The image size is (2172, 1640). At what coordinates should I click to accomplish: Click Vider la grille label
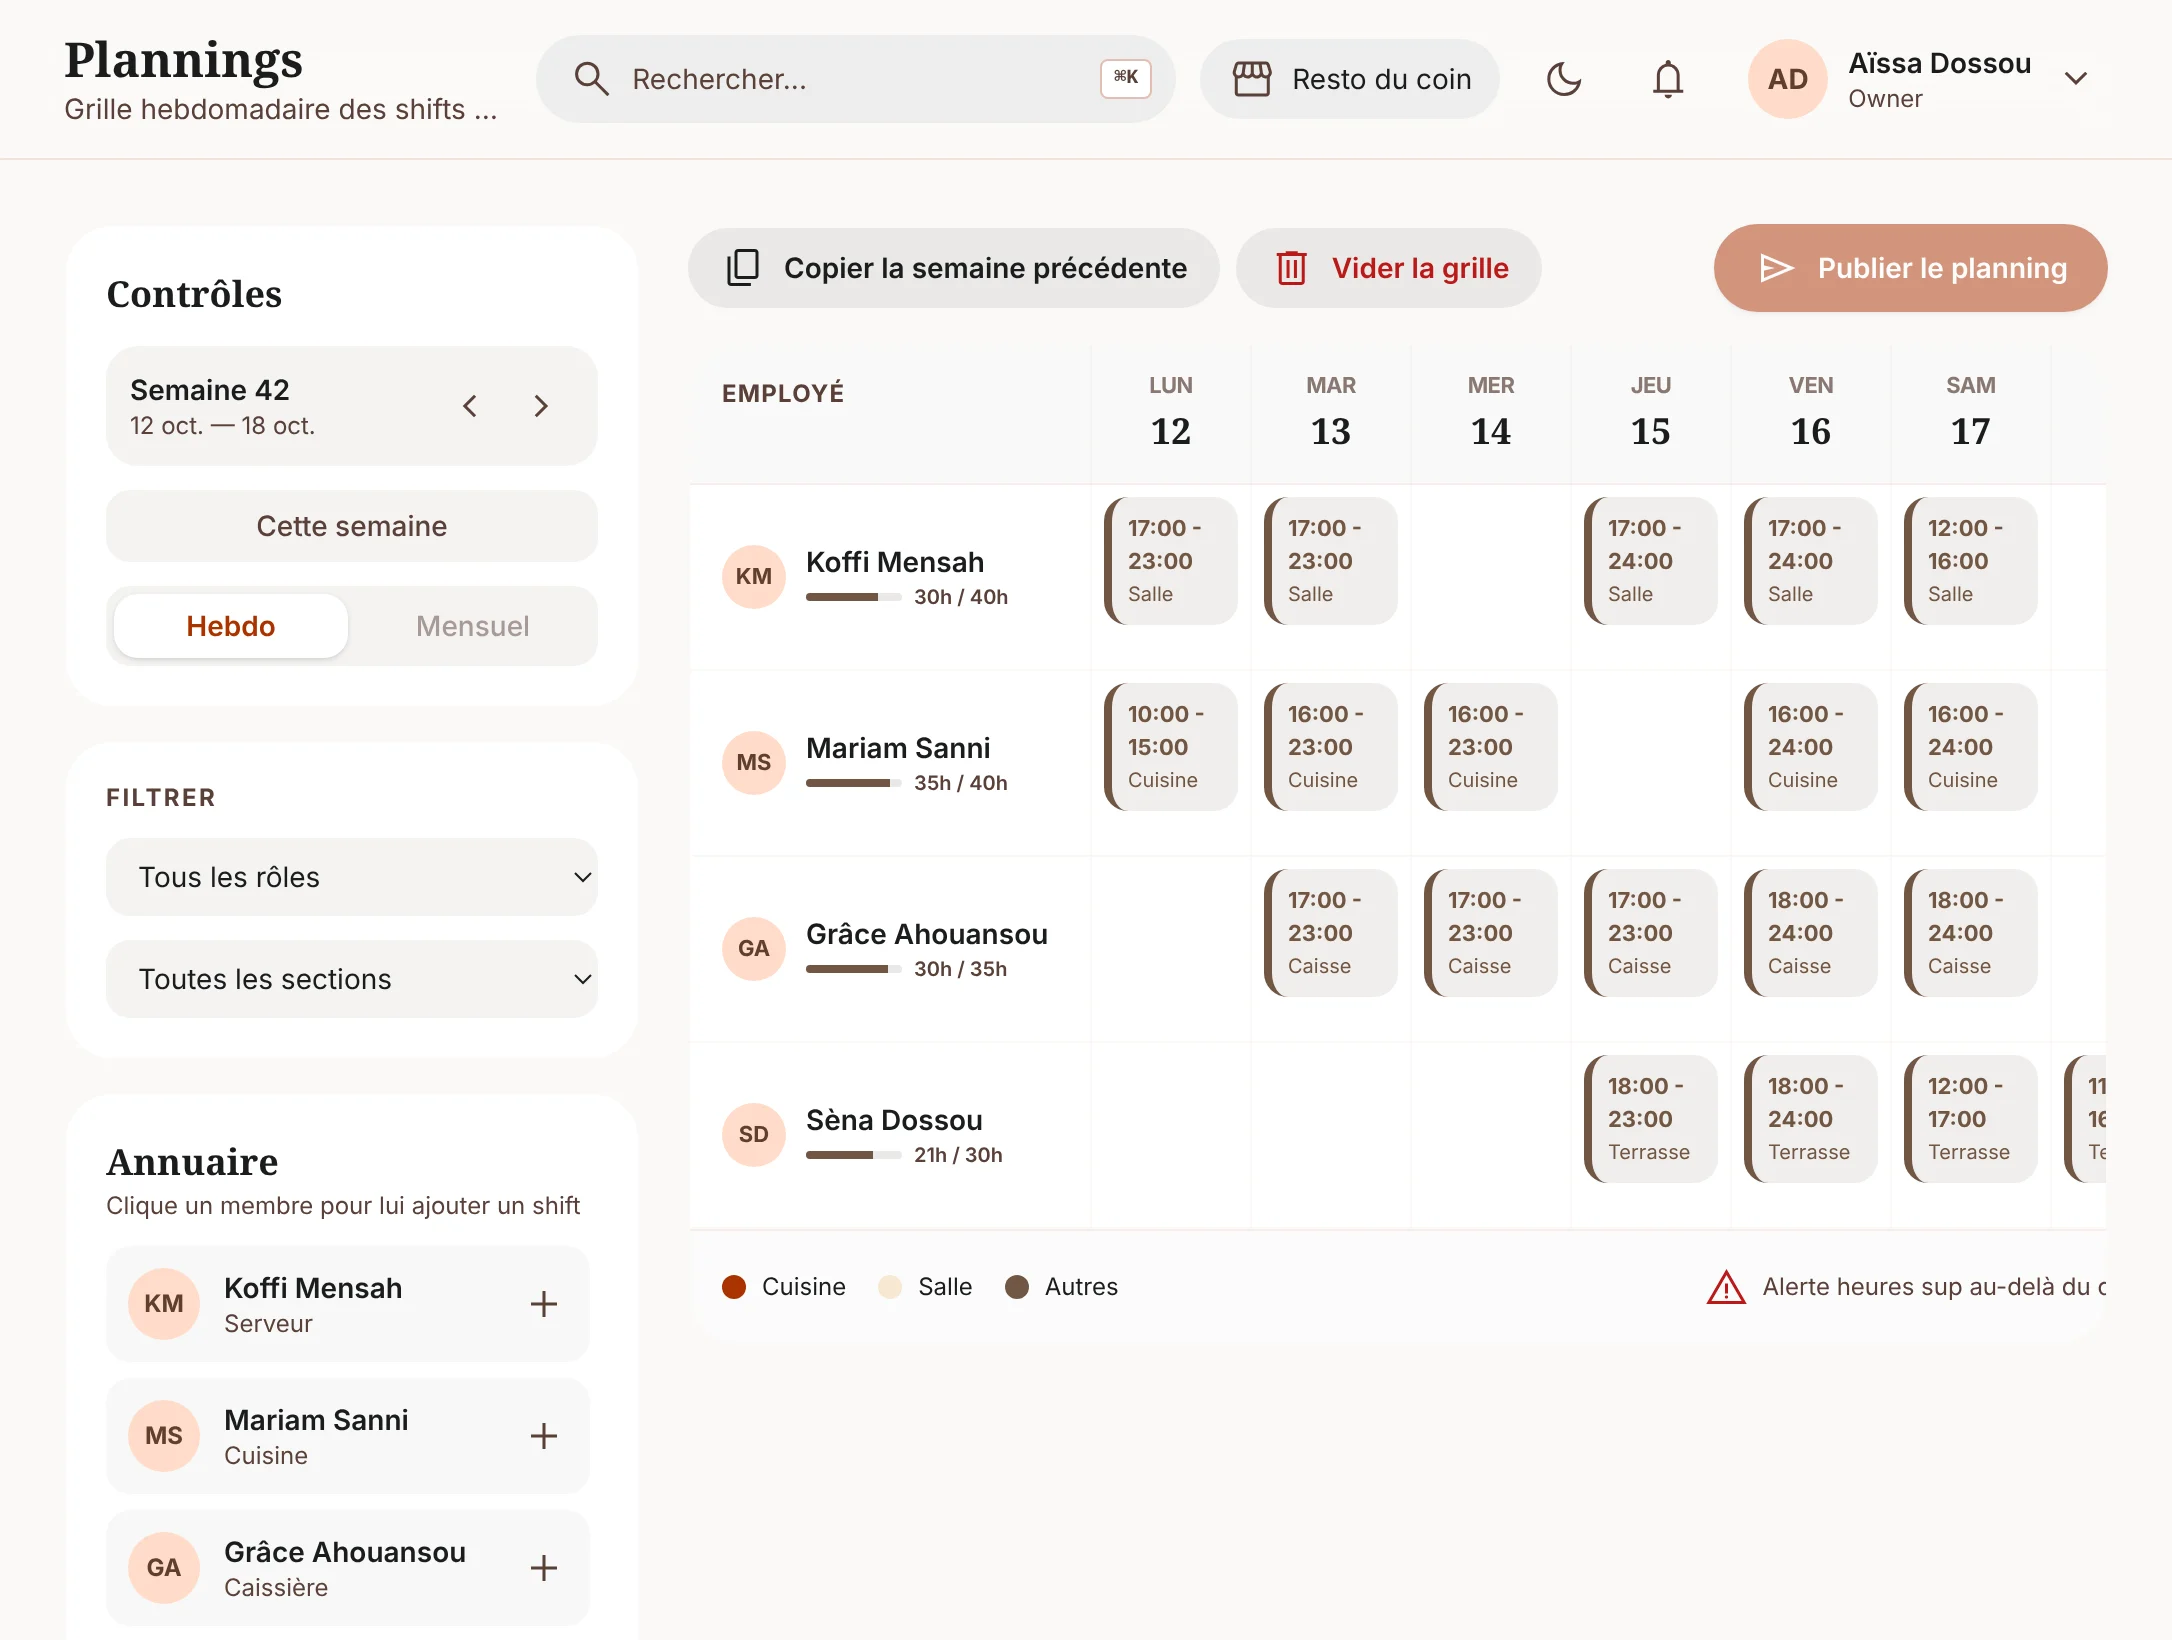click(1420, 268)
